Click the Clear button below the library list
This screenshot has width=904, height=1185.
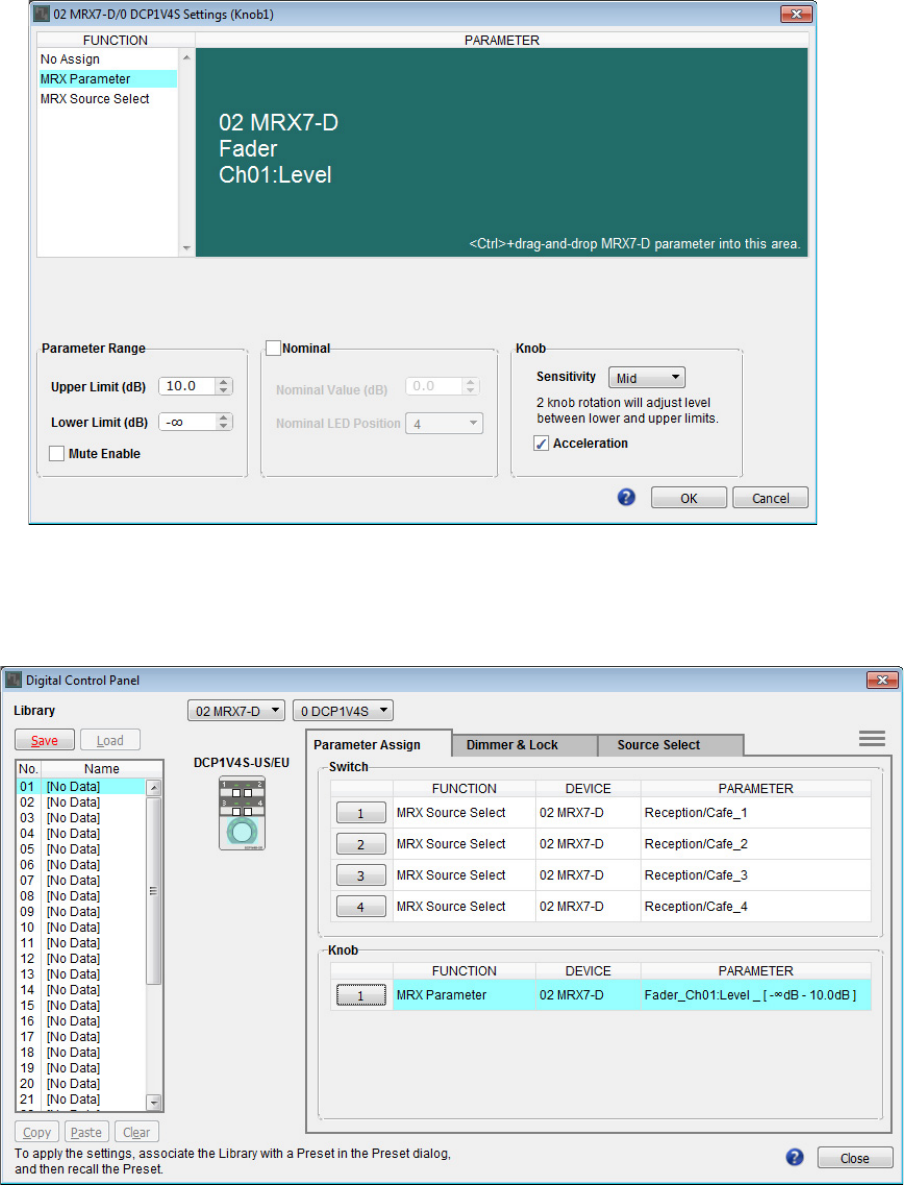click(x=137, y=1132)
